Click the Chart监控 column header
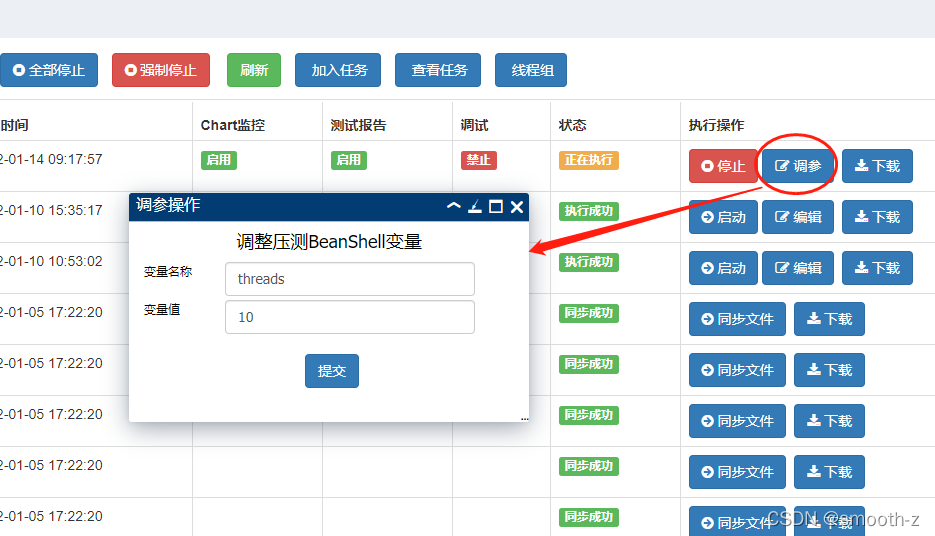The width and height of the screenshot is (935, 536). click(x=233, y=125)
